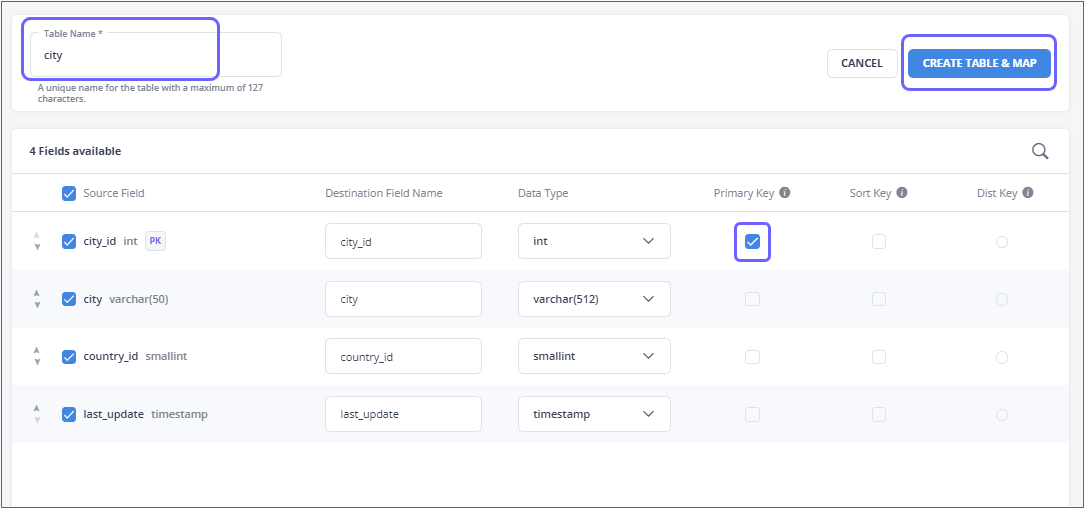Click the reorder arrows for country_id row
1084x508 pixels.
(x=37, y=357)
